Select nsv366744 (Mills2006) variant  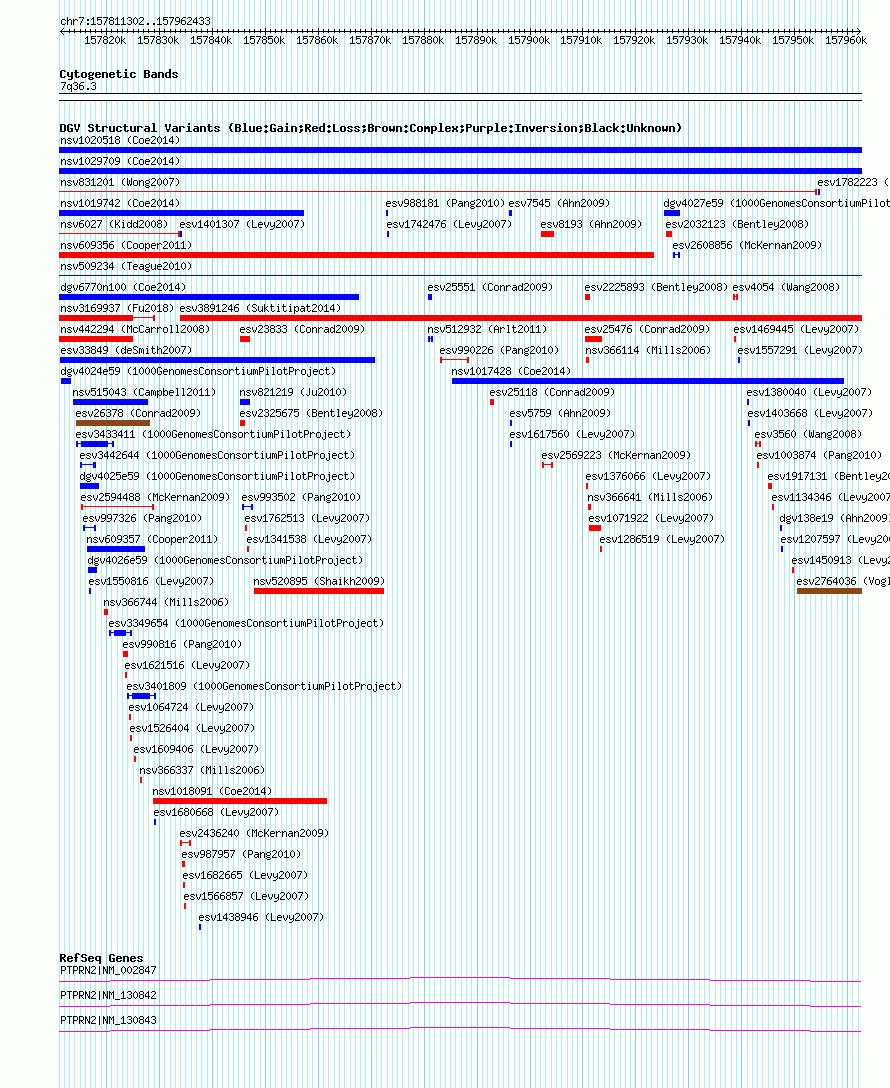pos(166,602)
